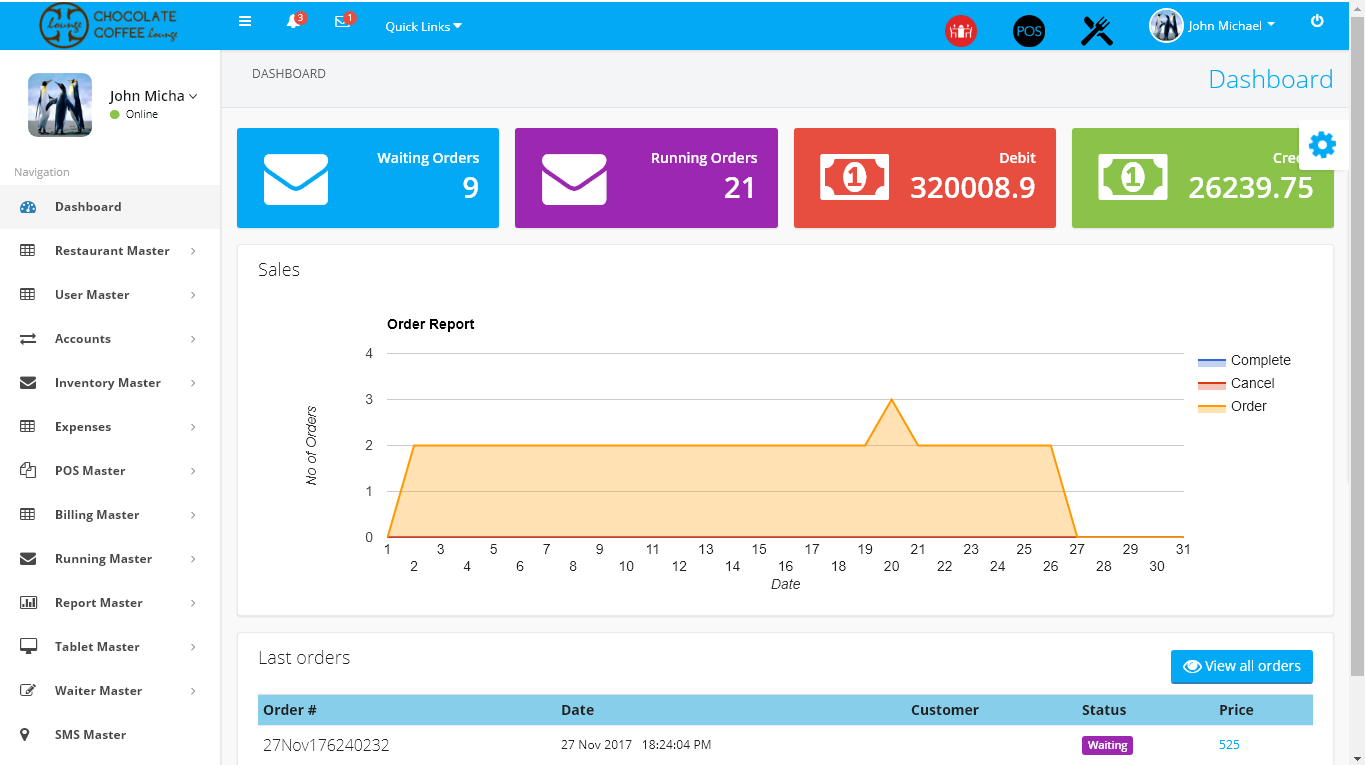Open Inventory Master in the sidebar

coord(107,383)
